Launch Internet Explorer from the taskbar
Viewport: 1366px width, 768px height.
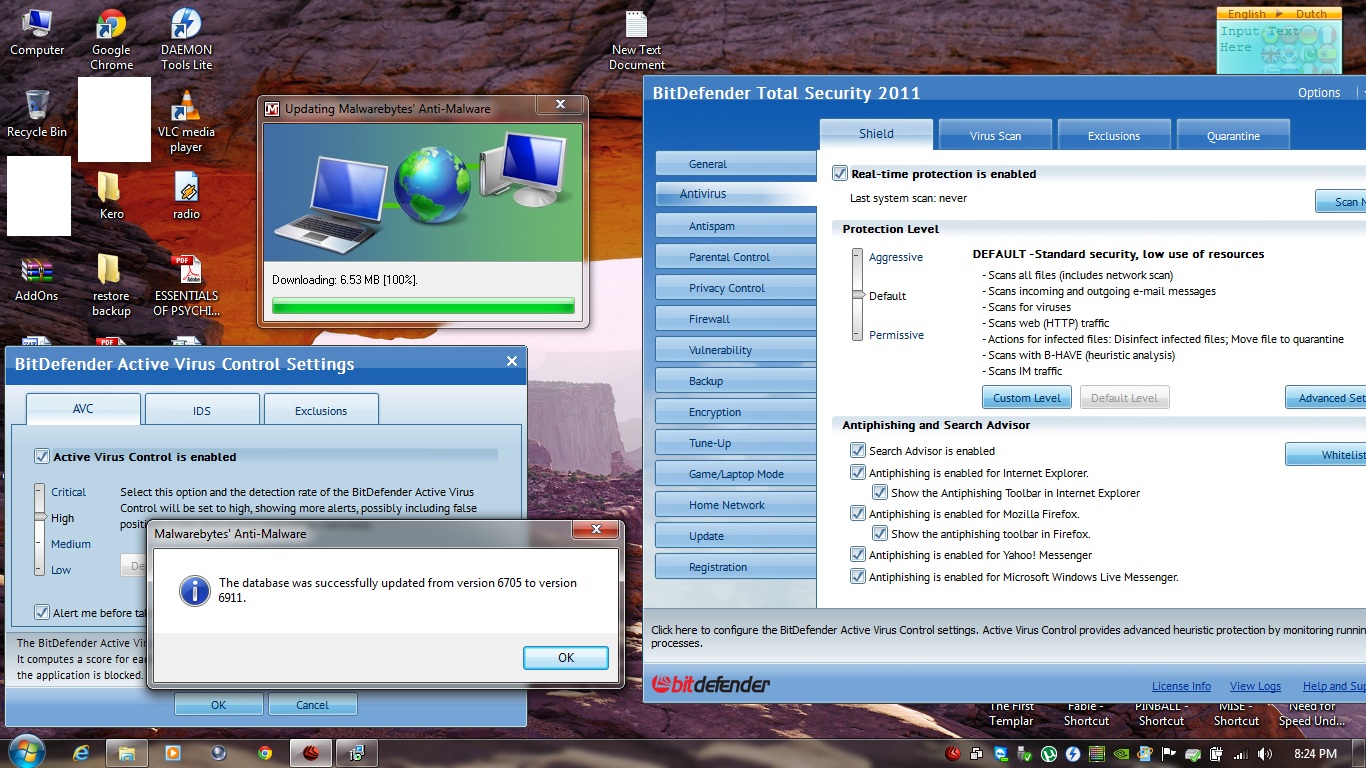coord(82,752)
